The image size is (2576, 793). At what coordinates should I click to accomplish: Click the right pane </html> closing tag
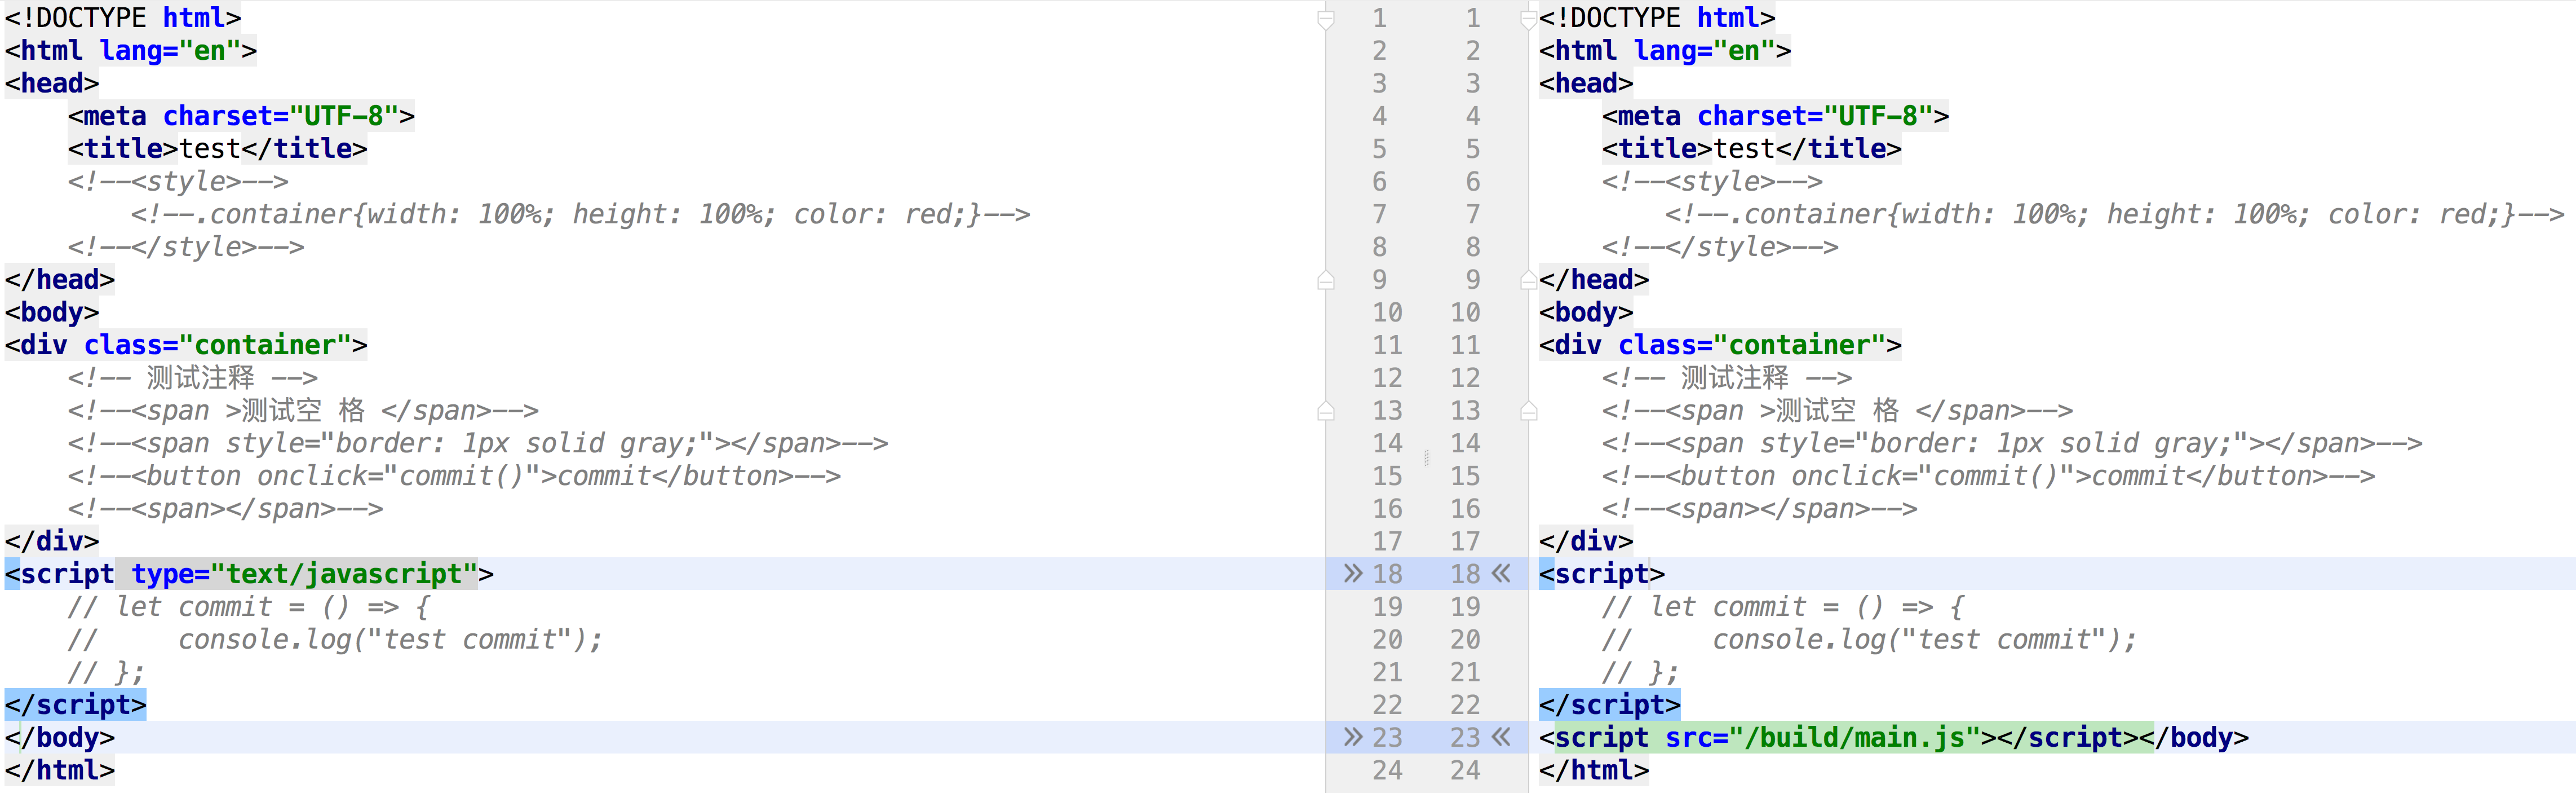click(1594, 770)
